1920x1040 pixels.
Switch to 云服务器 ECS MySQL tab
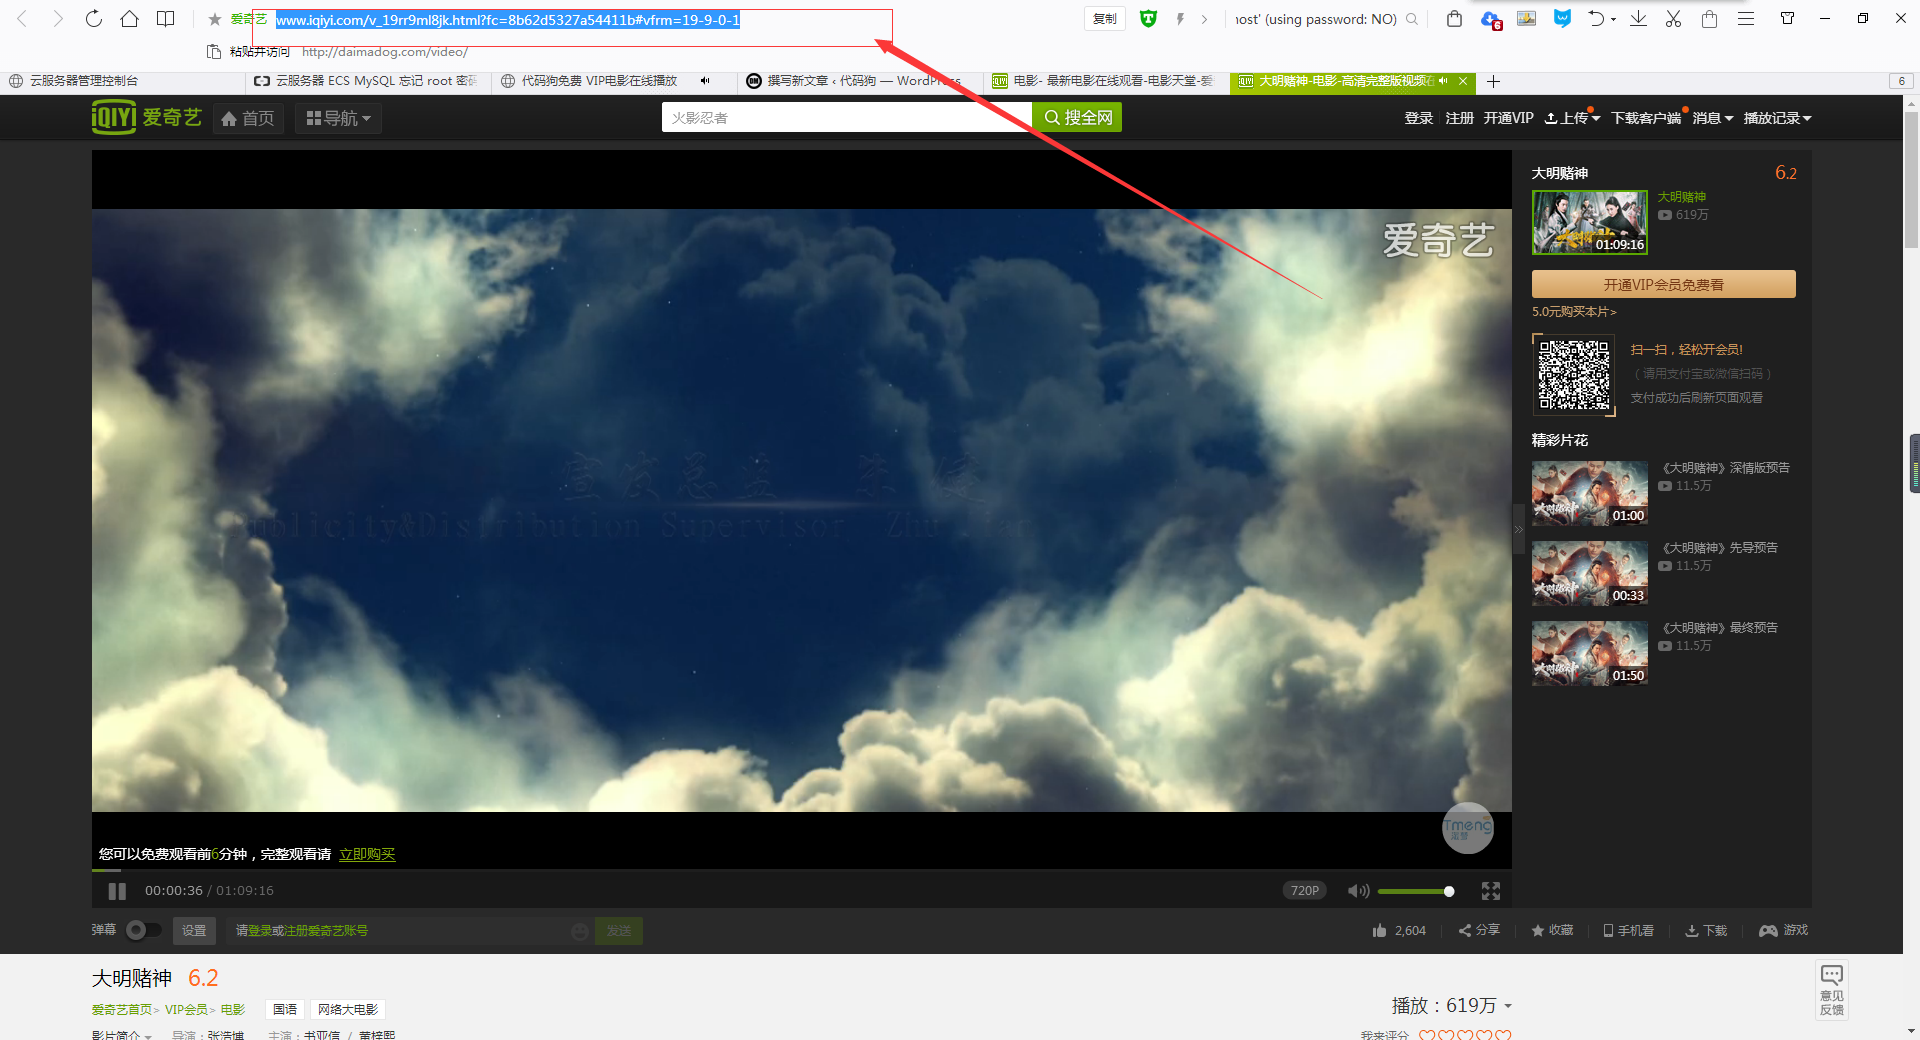point(366,81)
